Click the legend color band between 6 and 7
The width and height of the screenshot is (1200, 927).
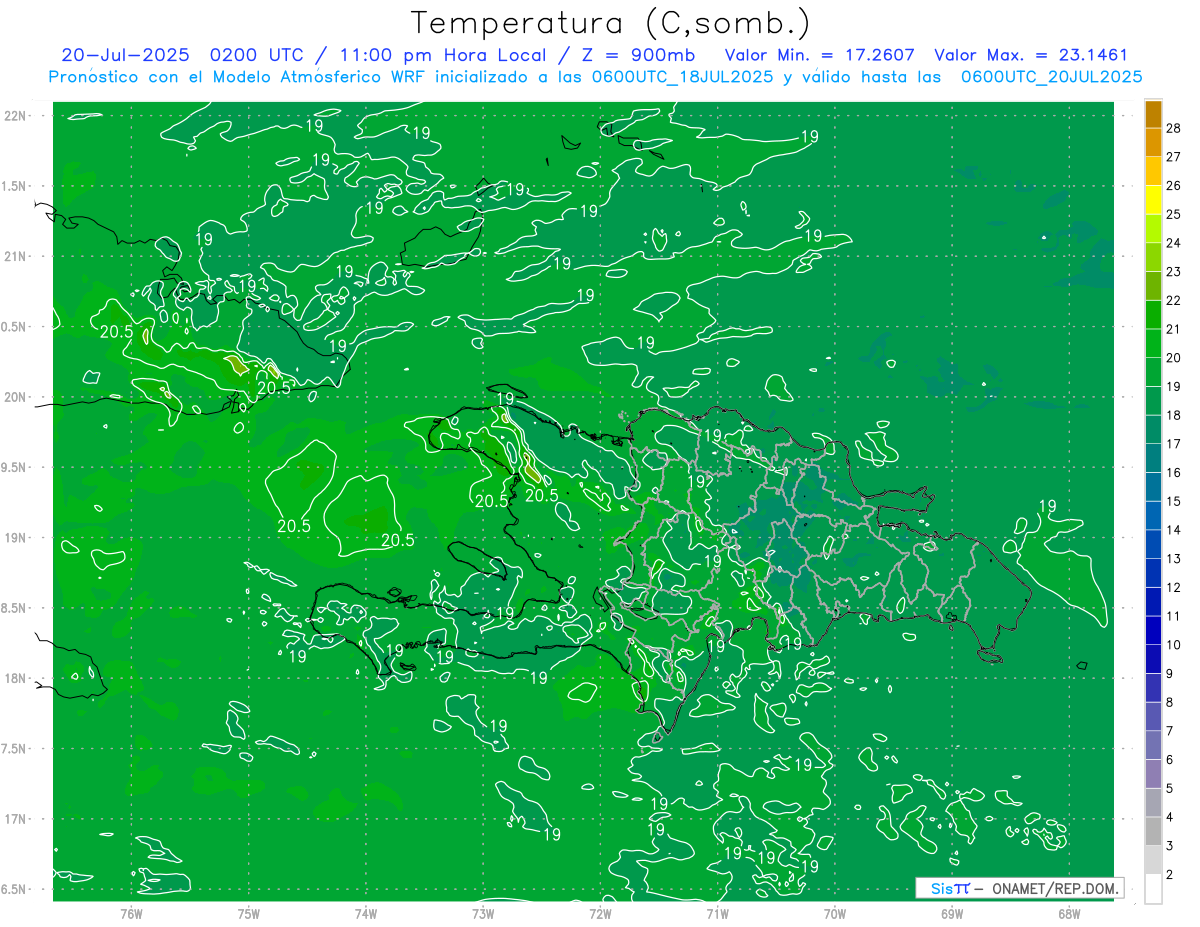1153,745
